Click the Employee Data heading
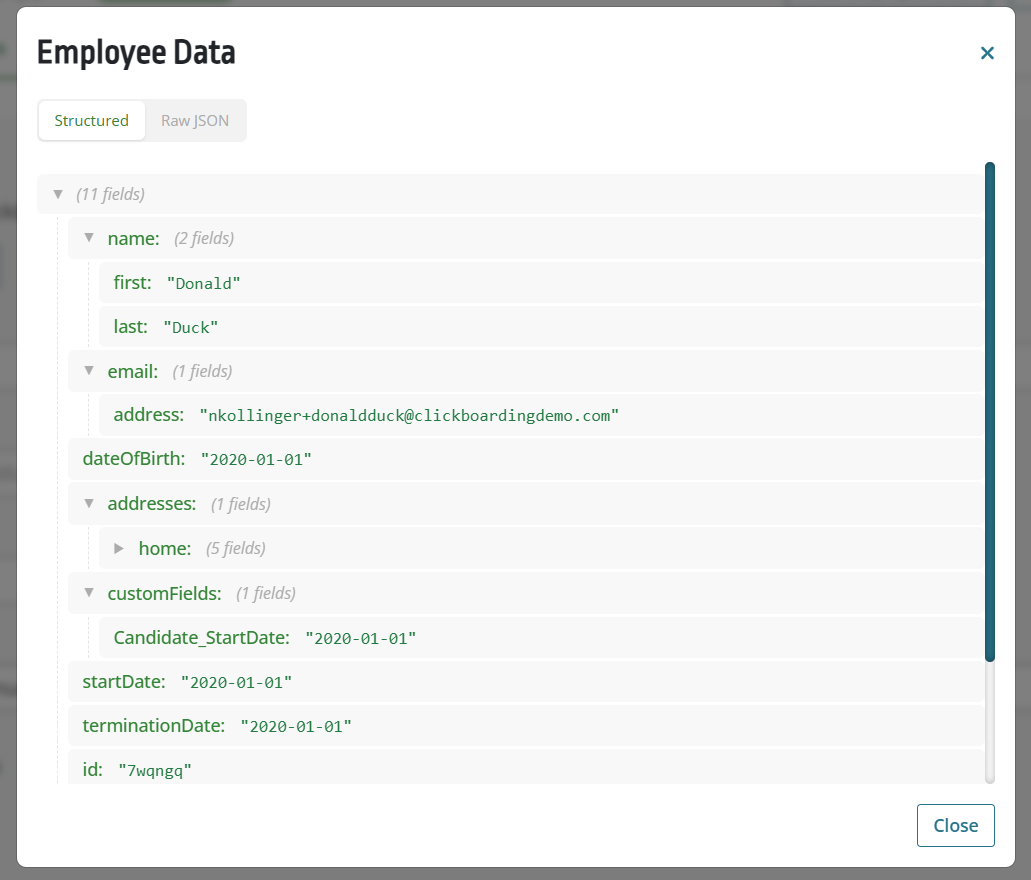This screenshot has height=880, width=1031. (136, 53)
